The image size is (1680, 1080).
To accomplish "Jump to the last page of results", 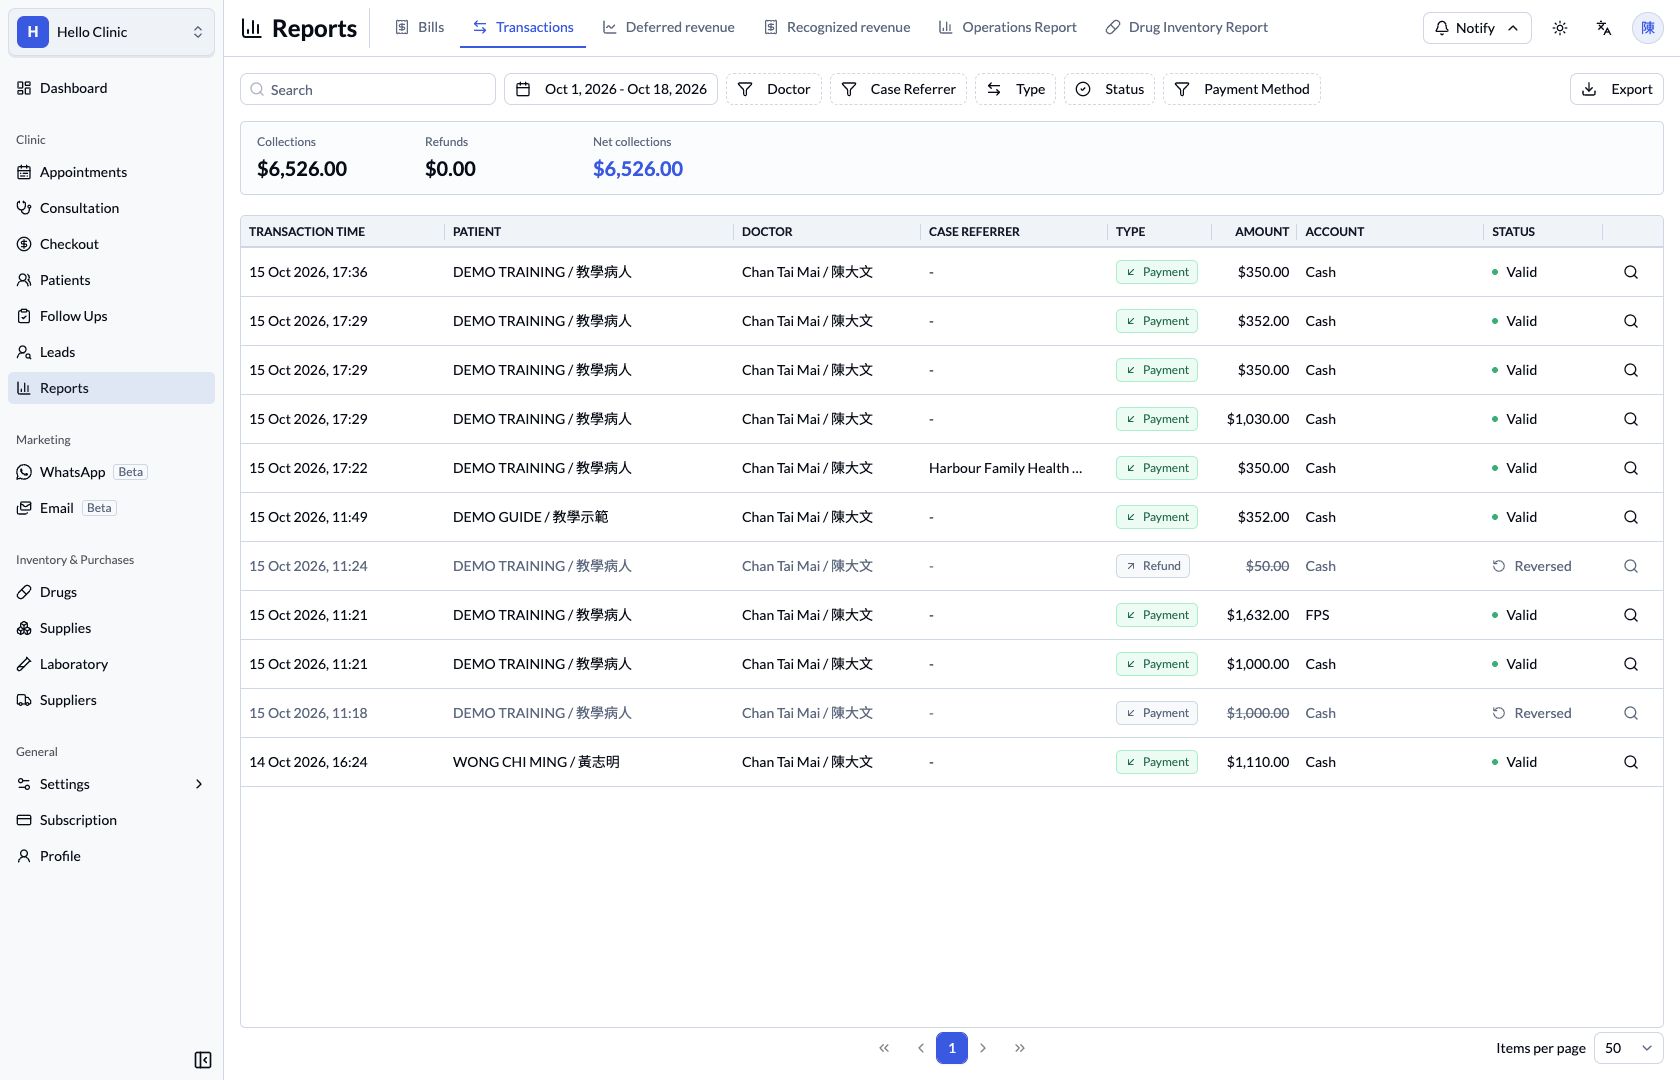I will pos(1020,1048).
